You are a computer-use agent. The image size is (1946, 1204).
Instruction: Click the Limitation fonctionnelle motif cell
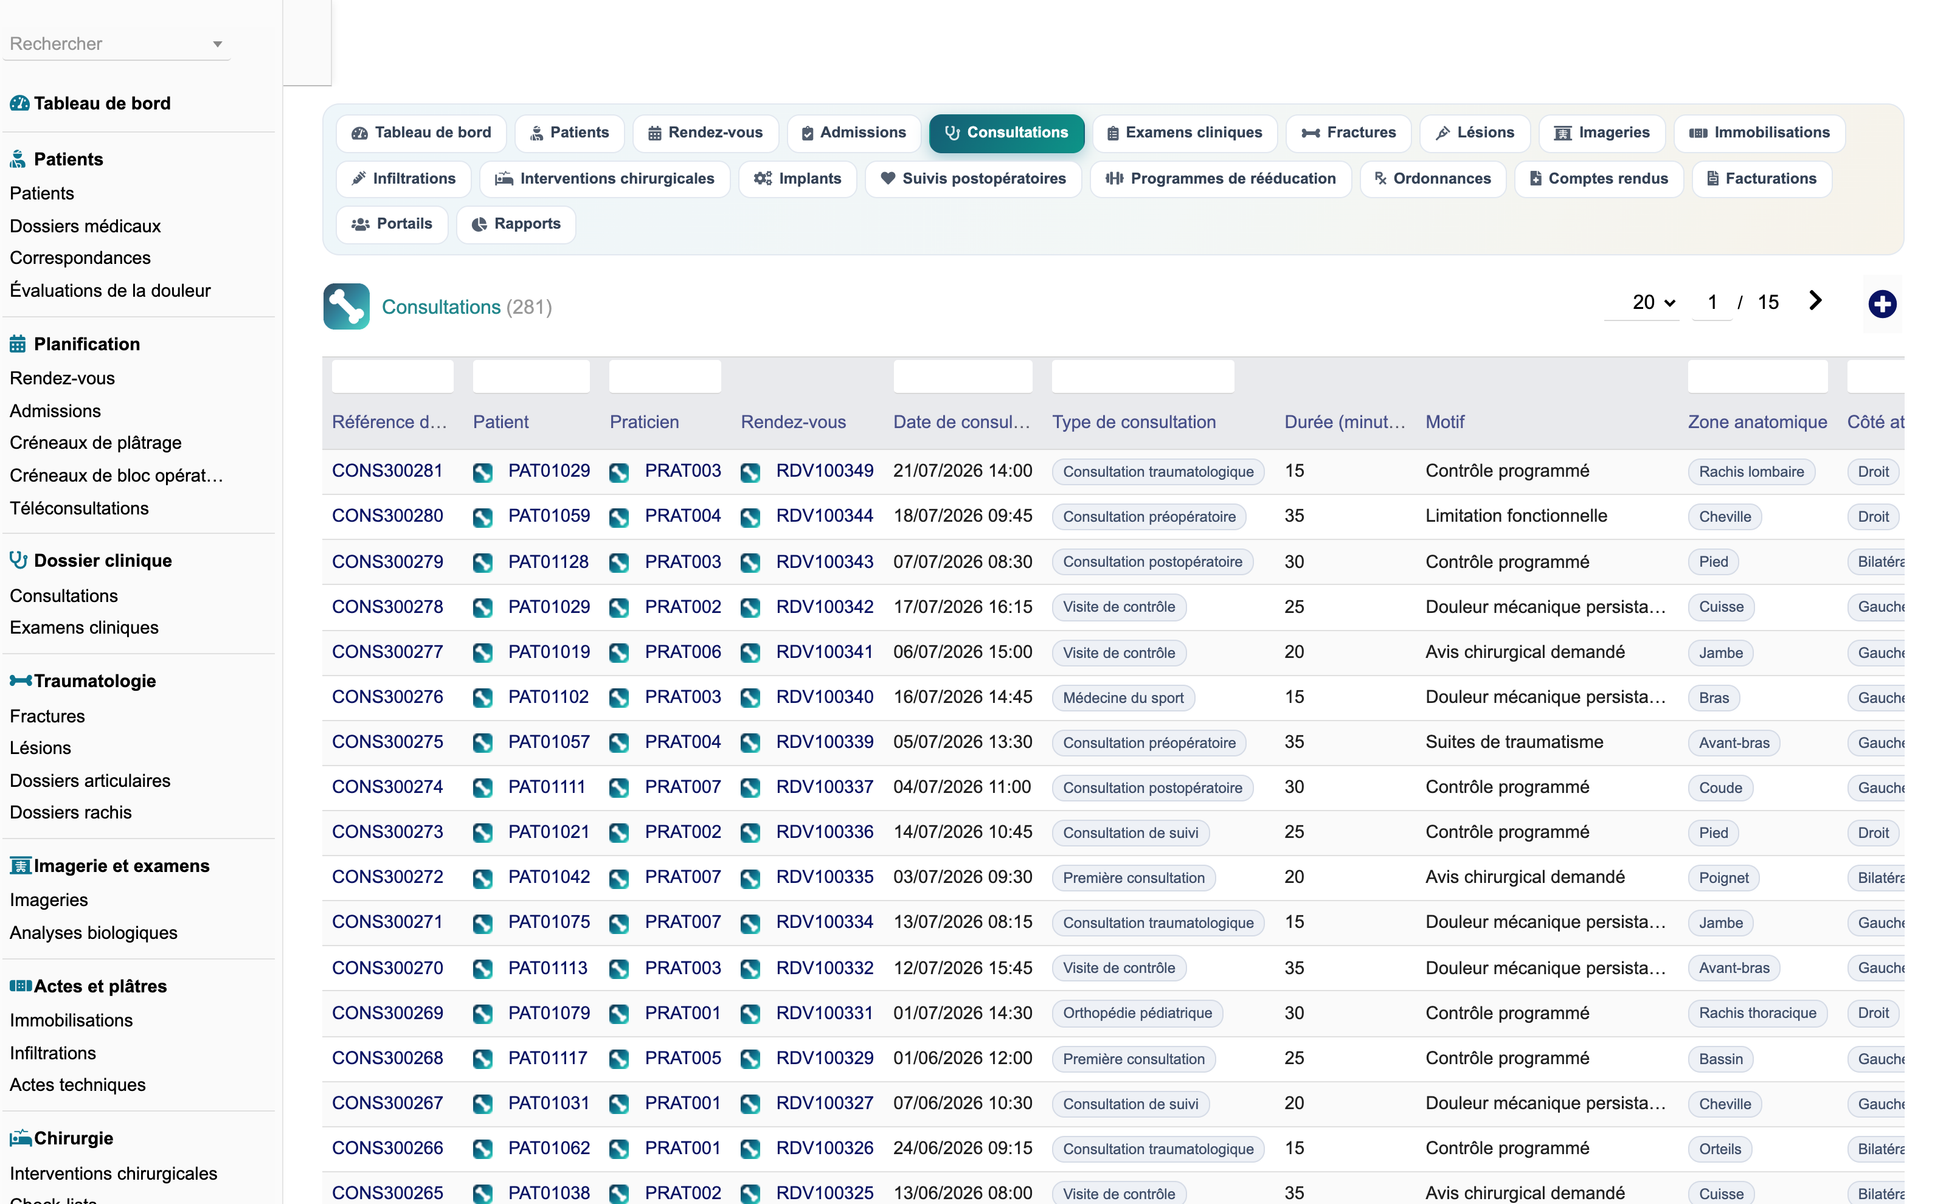[1516, 516]
